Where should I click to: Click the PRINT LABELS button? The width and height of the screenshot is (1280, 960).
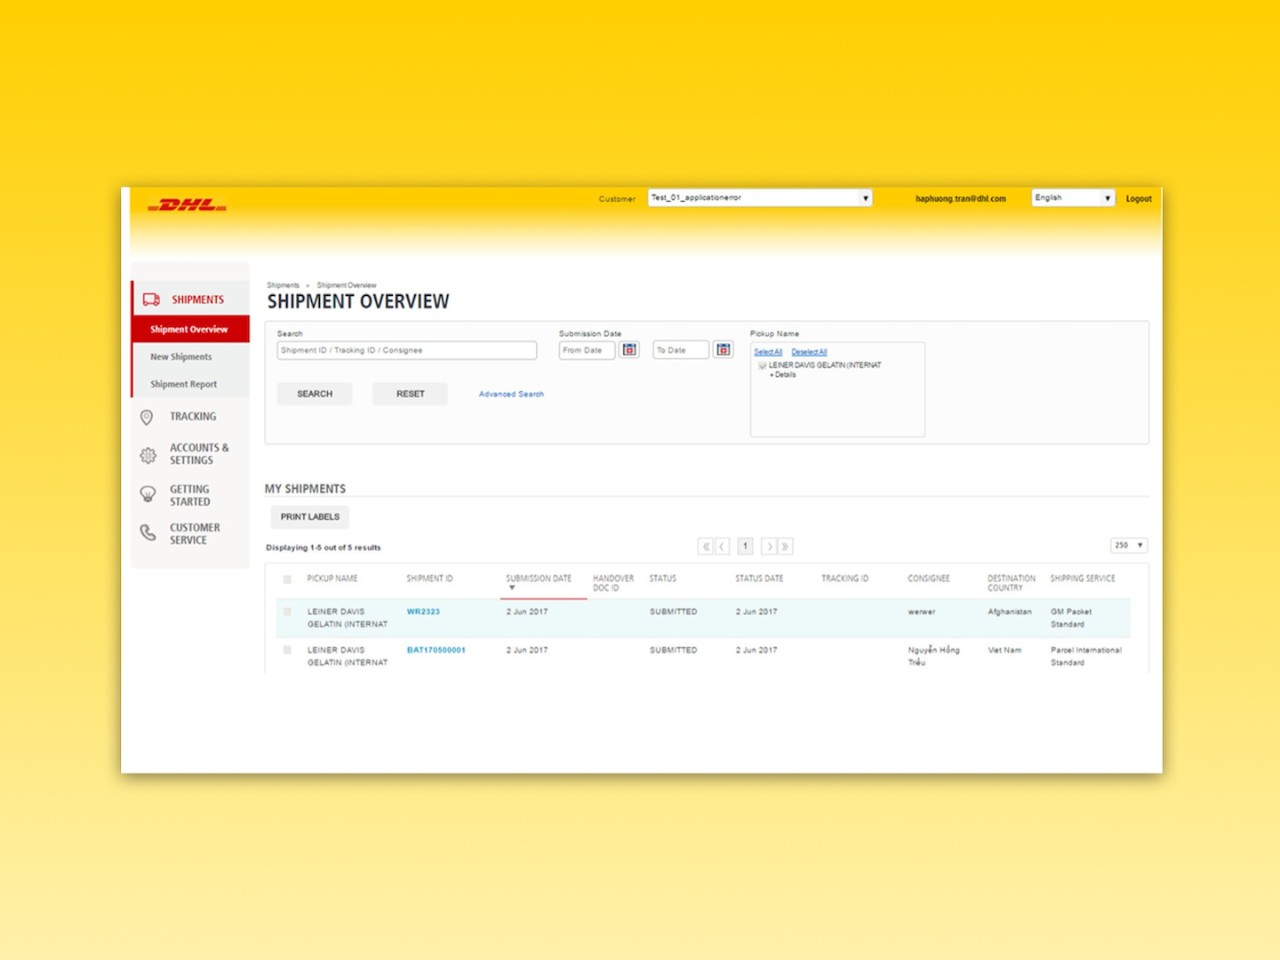pos(310,517)
